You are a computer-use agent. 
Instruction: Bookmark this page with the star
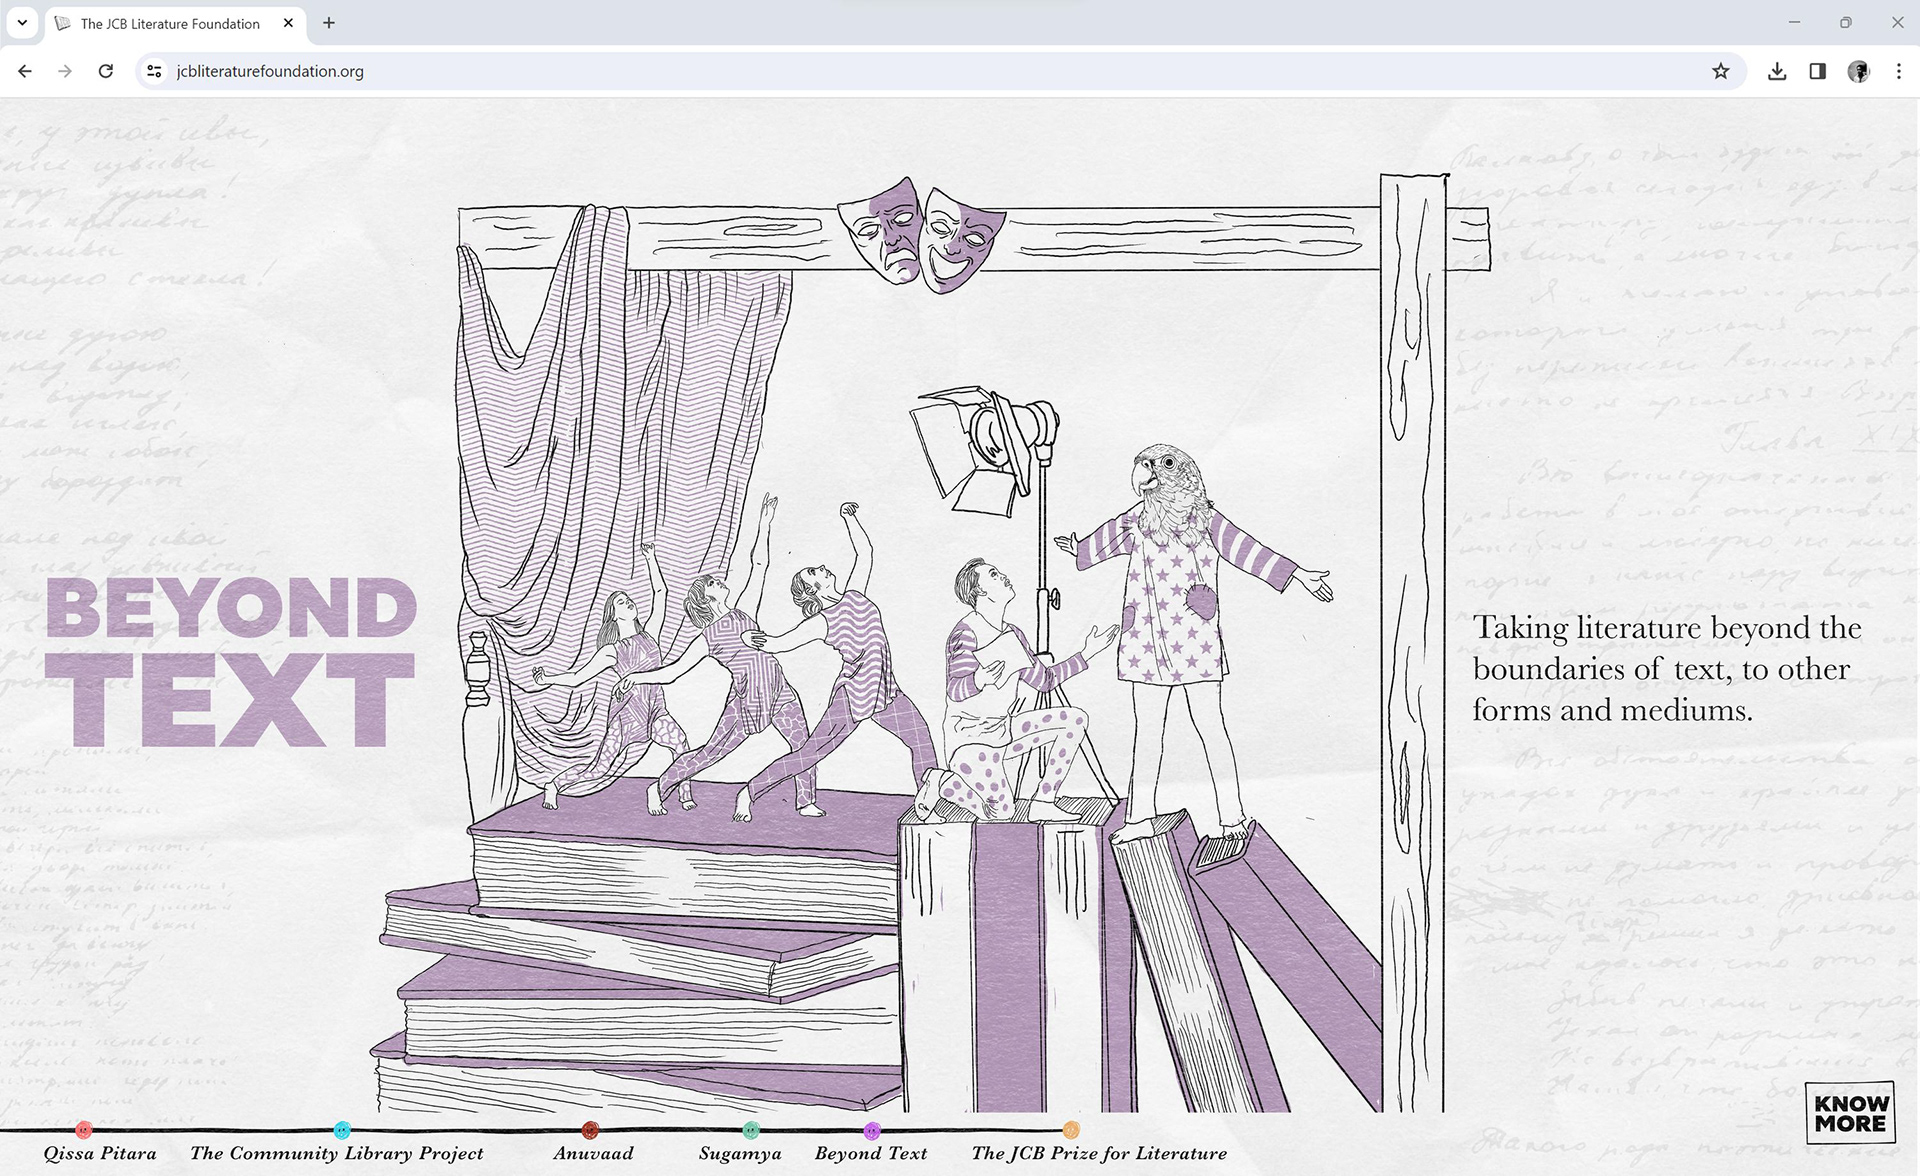tap(1720, 71)
